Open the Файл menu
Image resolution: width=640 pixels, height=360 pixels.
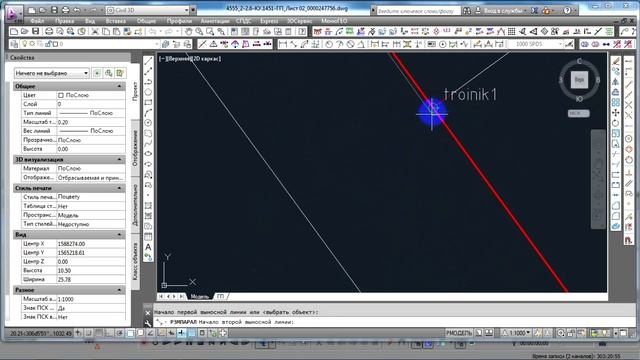point(37,21)
